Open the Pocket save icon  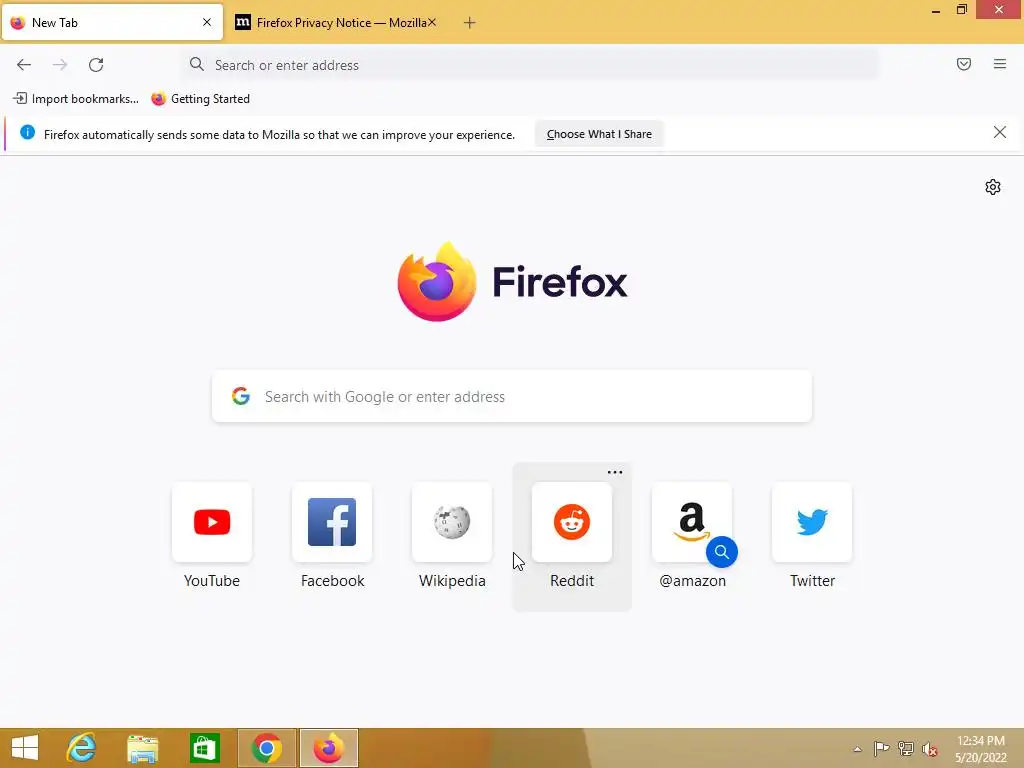pos(964,64)
